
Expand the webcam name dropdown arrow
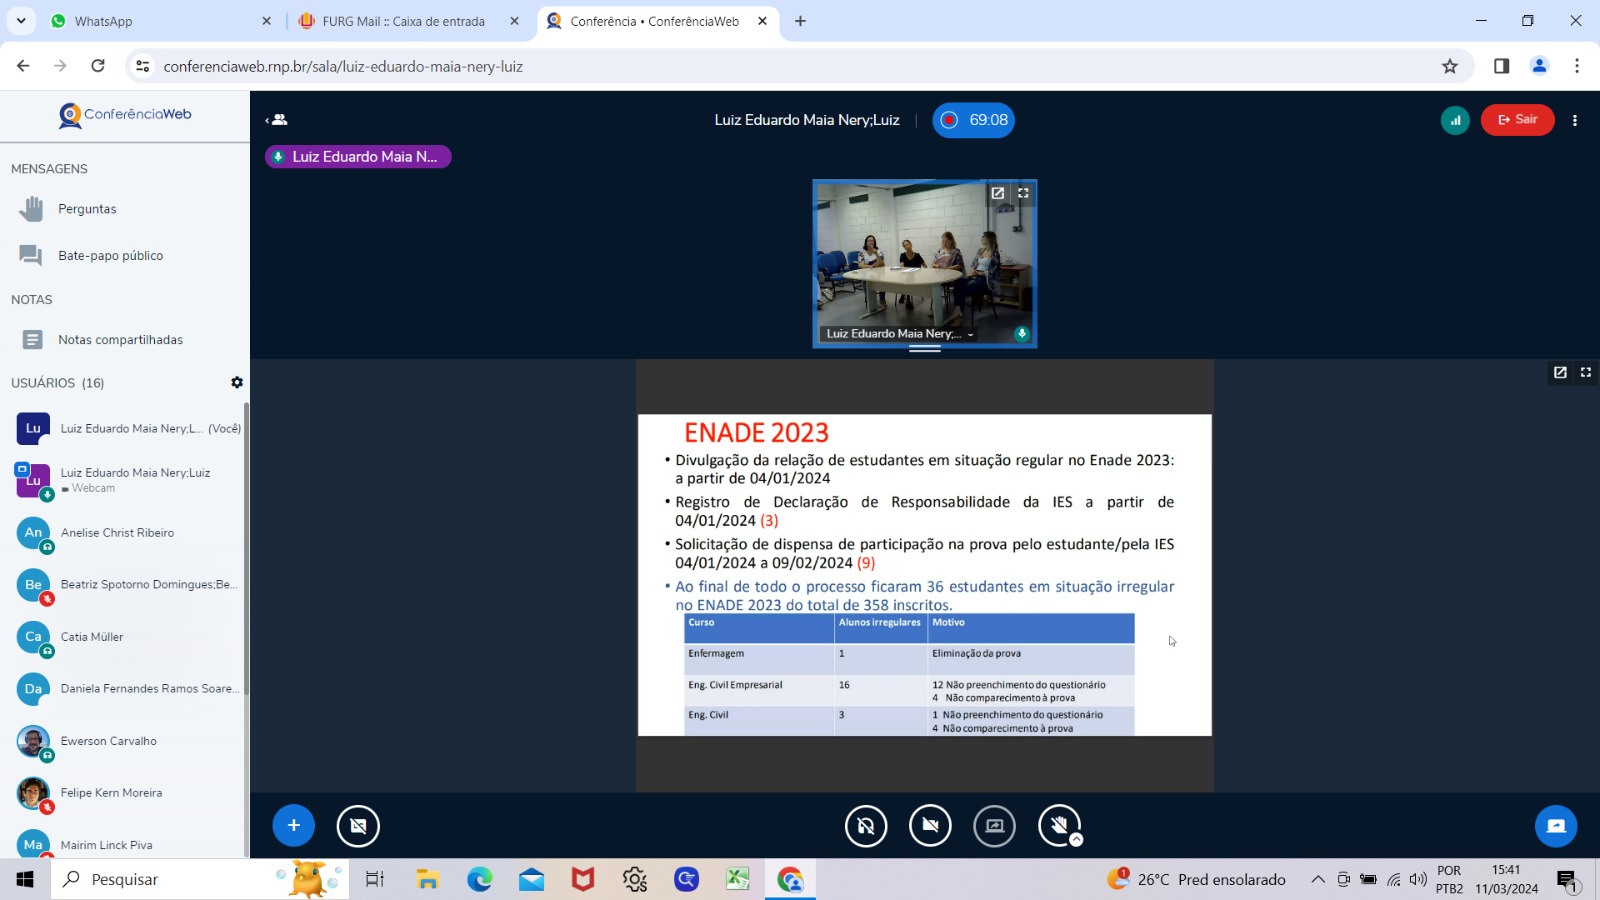(970, 334)
